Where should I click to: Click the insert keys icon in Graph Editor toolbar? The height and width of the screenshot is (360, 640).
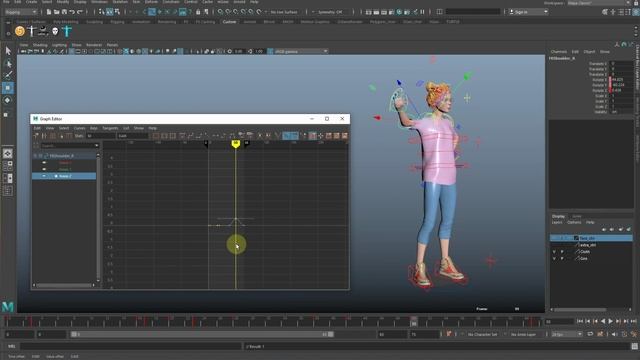tap(44, 136)
